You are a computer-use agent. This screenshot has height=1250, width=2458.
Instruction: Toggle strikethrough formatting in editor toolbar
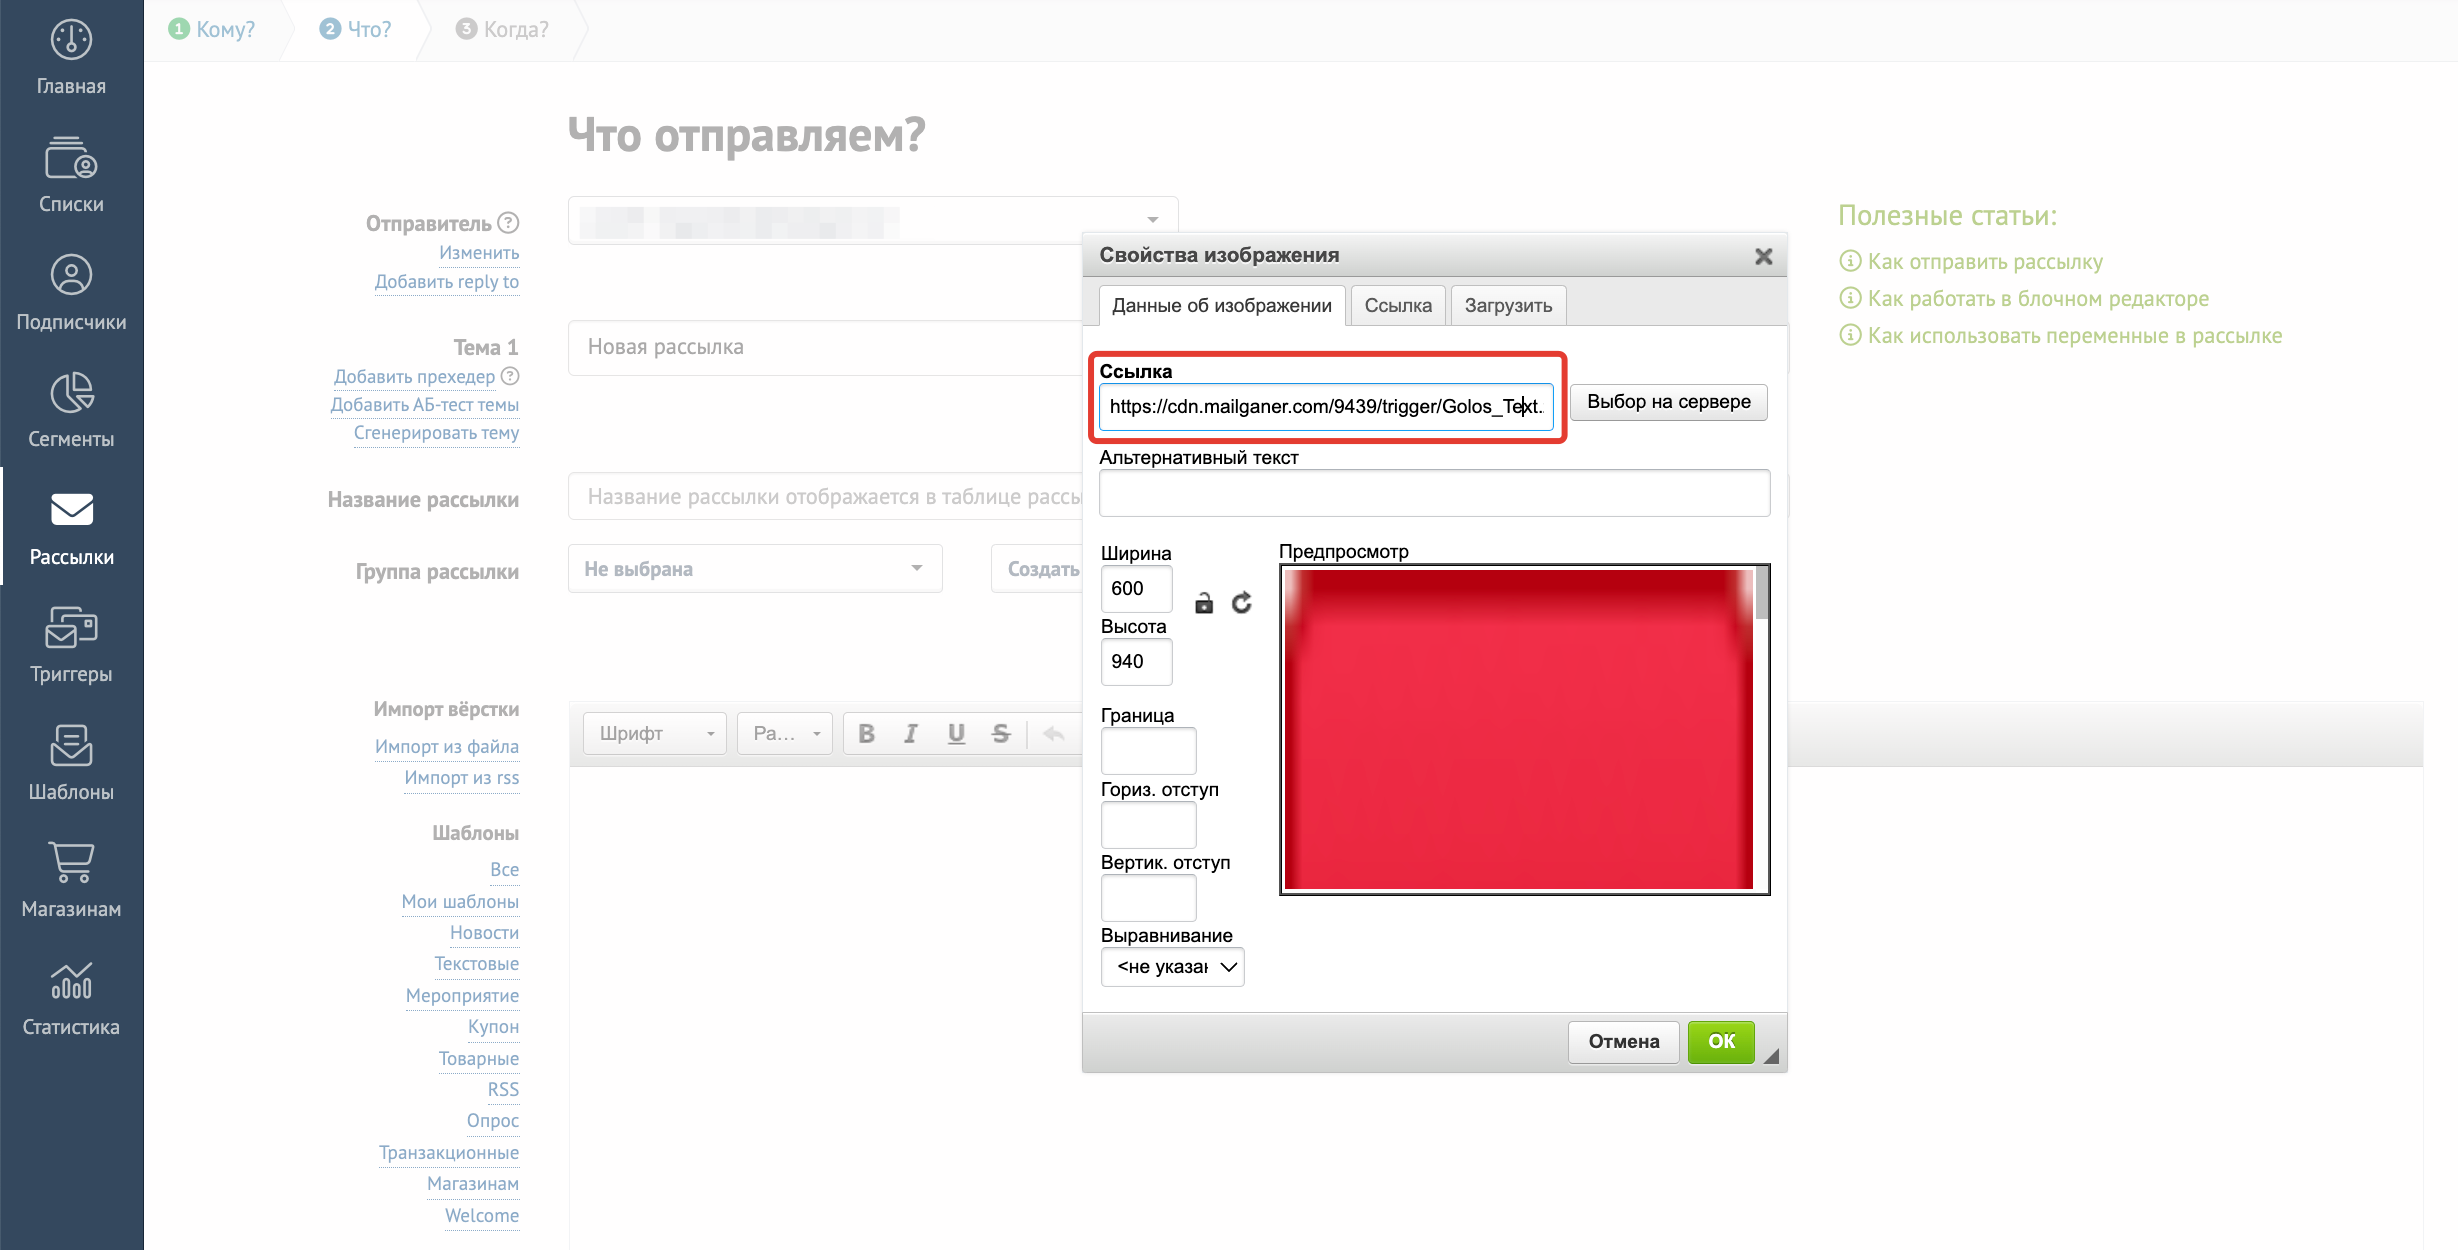(1001, 734)
